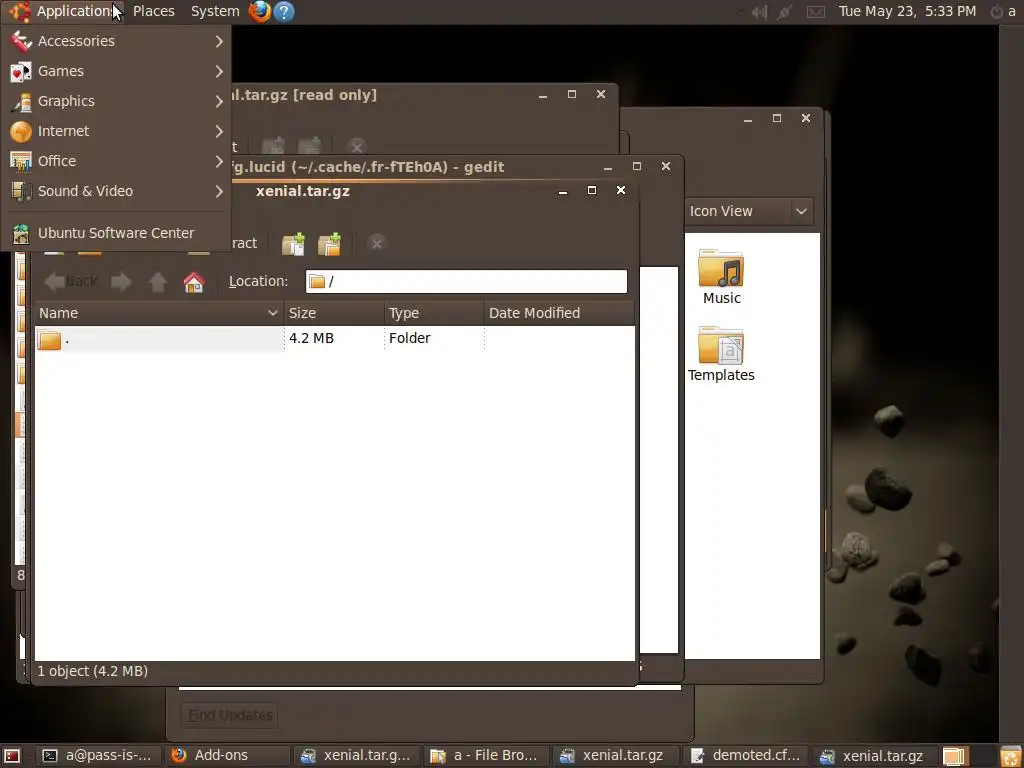1024x768 pixels.
Task: Launch Firefox from the top panel
Action: pyautogui.click(x=259, y=11)
